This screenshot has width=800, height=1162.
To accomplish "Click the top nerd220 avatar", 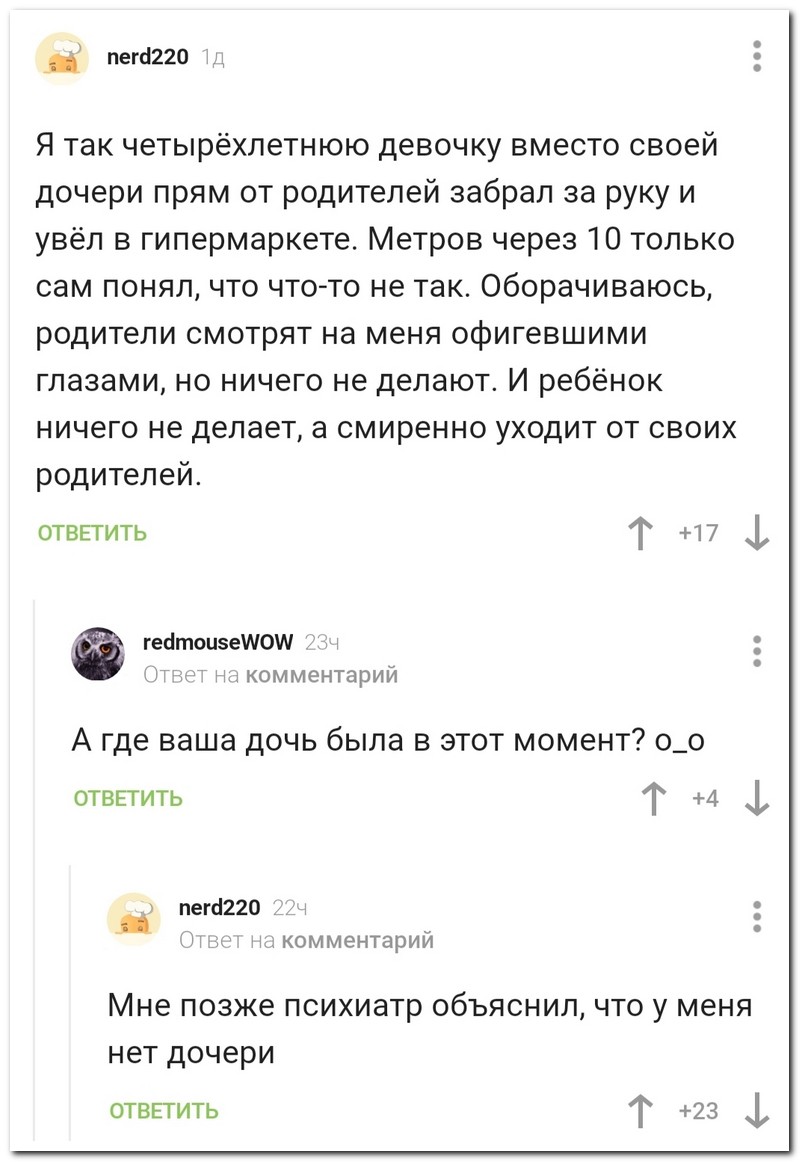I will tap(61, 57).
